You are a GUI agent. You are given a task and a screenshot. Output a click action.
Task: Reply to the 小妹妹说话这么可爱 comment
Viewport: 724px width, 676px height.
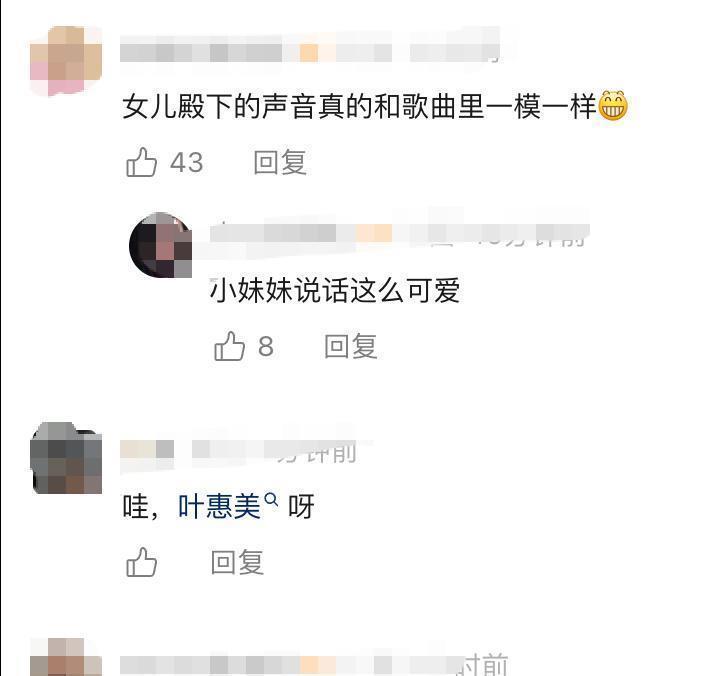pos(350,346)
